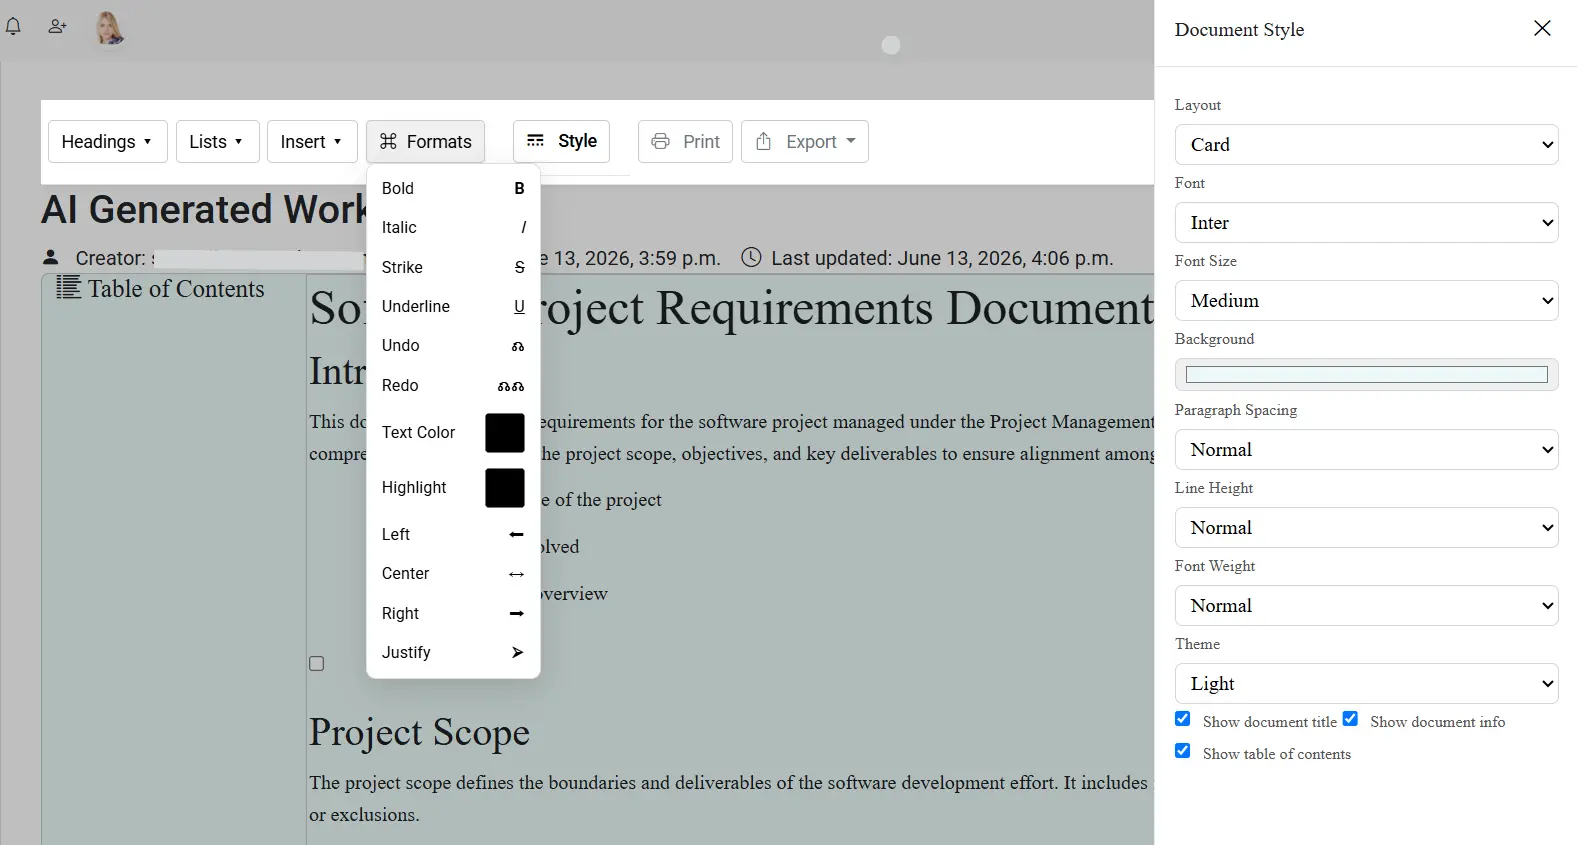Image resolution: width=1577 pixels, height=845 pixels.
Task: Click the Print button
Action: (686, 142)
